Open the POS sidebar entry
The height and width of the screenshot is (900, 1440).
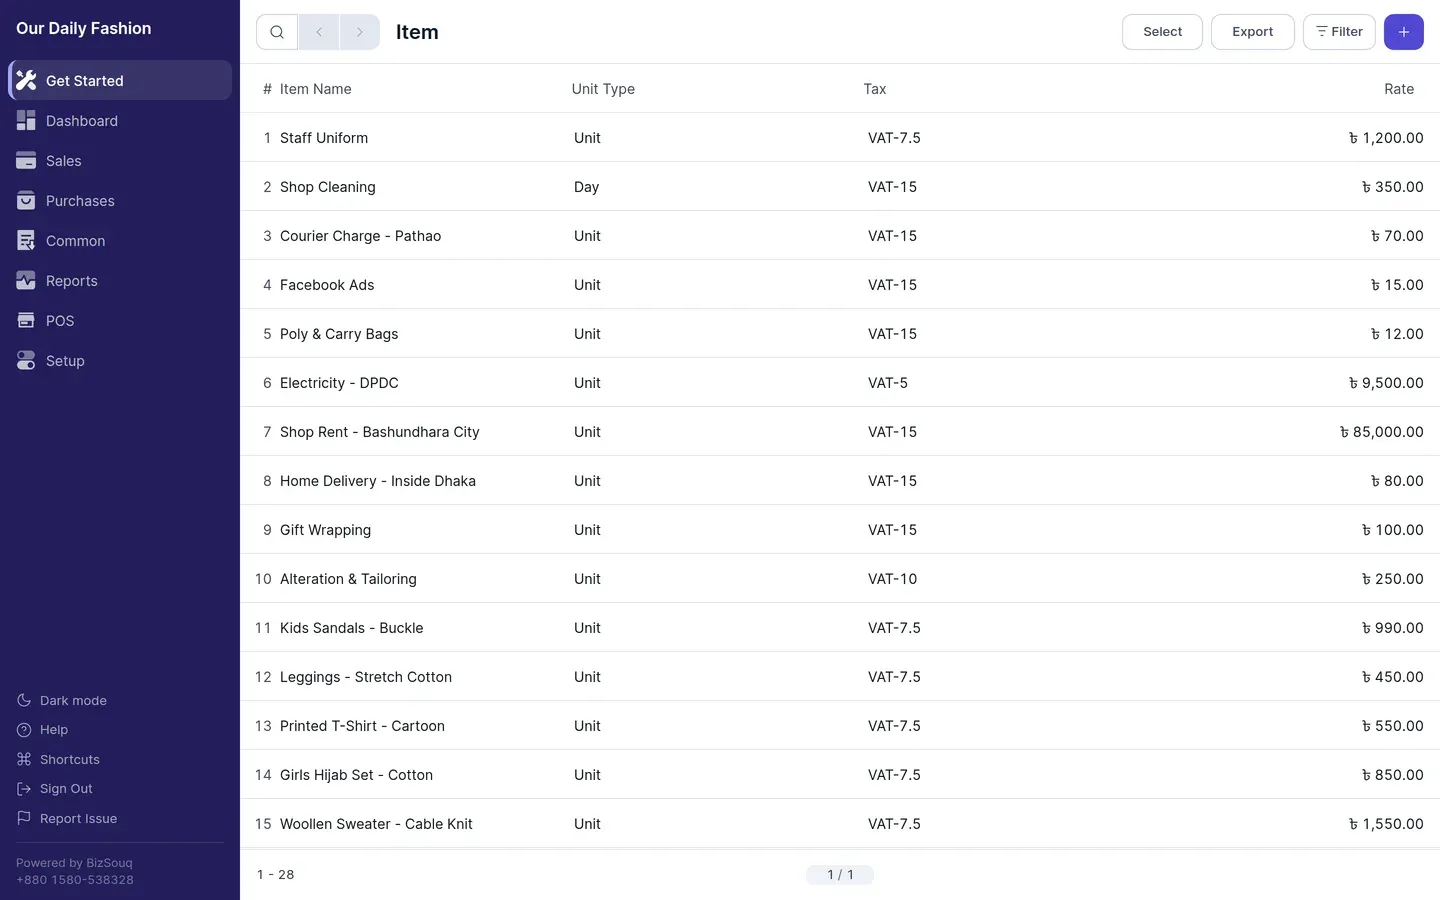pyautogui.click(x=120, y=320)
